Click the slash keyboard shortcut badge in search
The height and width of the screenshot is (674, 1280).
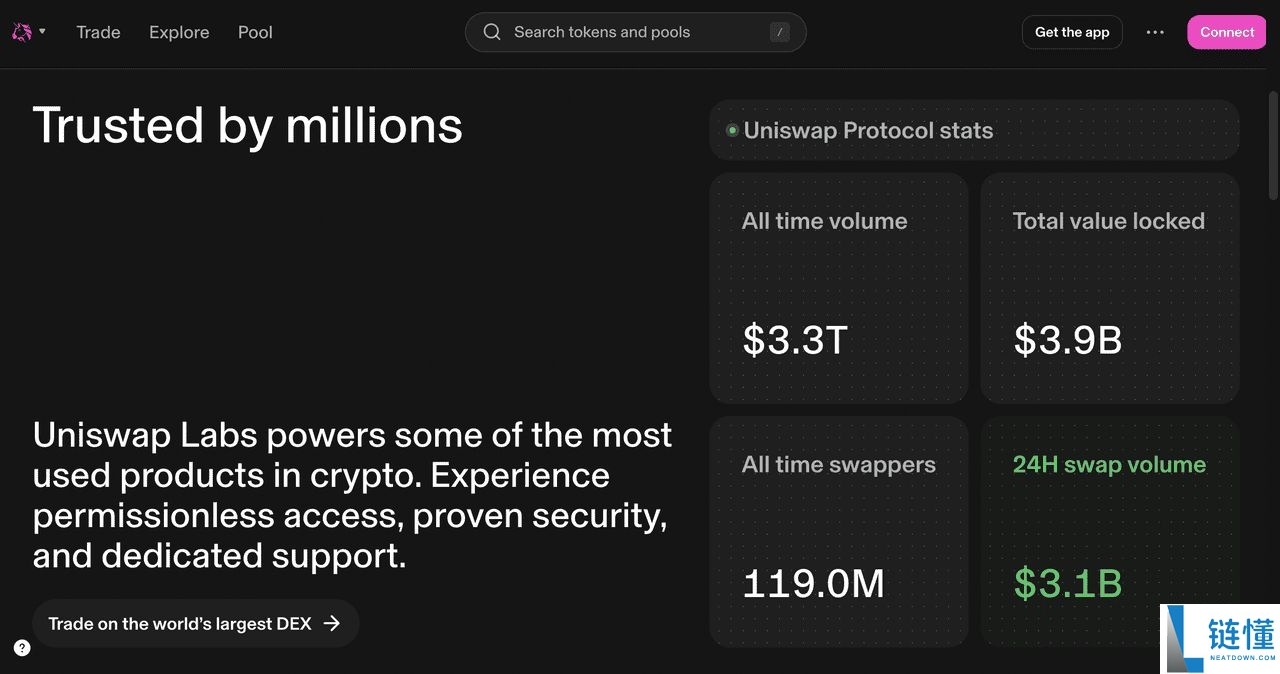(x=779, y=31)
